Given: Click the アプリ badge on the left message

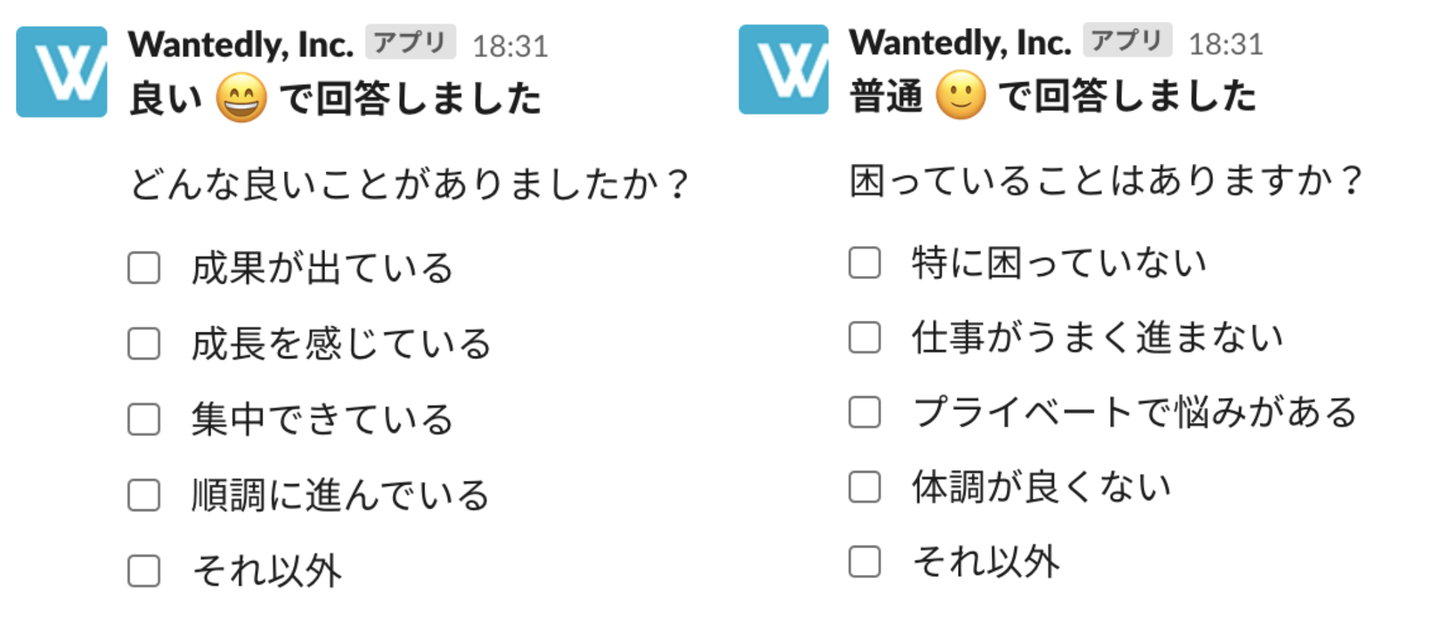Looking at the screenshot, I should [x=410, y=43].
